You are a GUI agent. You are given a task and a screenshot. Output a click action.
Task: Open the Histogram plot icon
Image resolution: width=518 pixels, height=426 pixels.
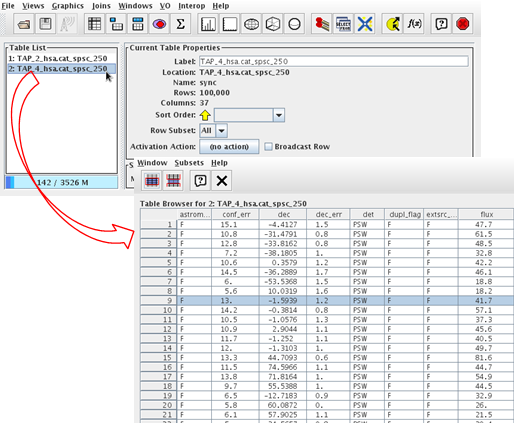pos(208,24)
